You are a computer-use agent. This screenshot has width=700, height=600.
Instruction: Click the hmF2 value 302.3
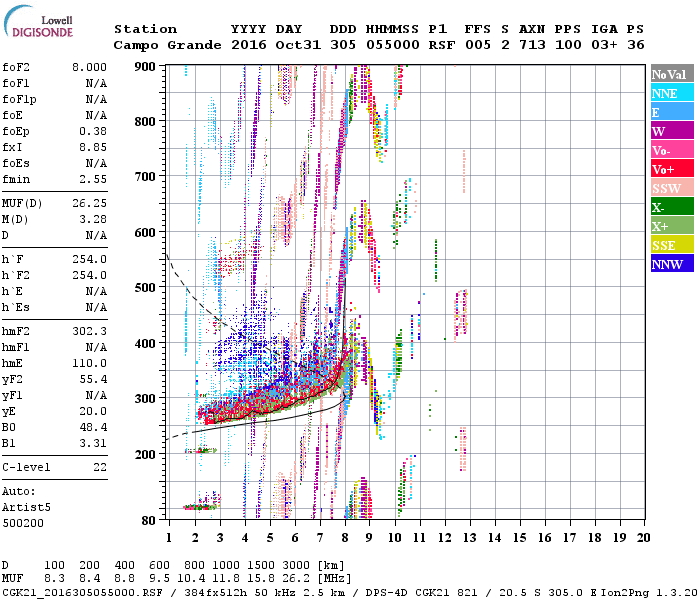tap(89, 331)
